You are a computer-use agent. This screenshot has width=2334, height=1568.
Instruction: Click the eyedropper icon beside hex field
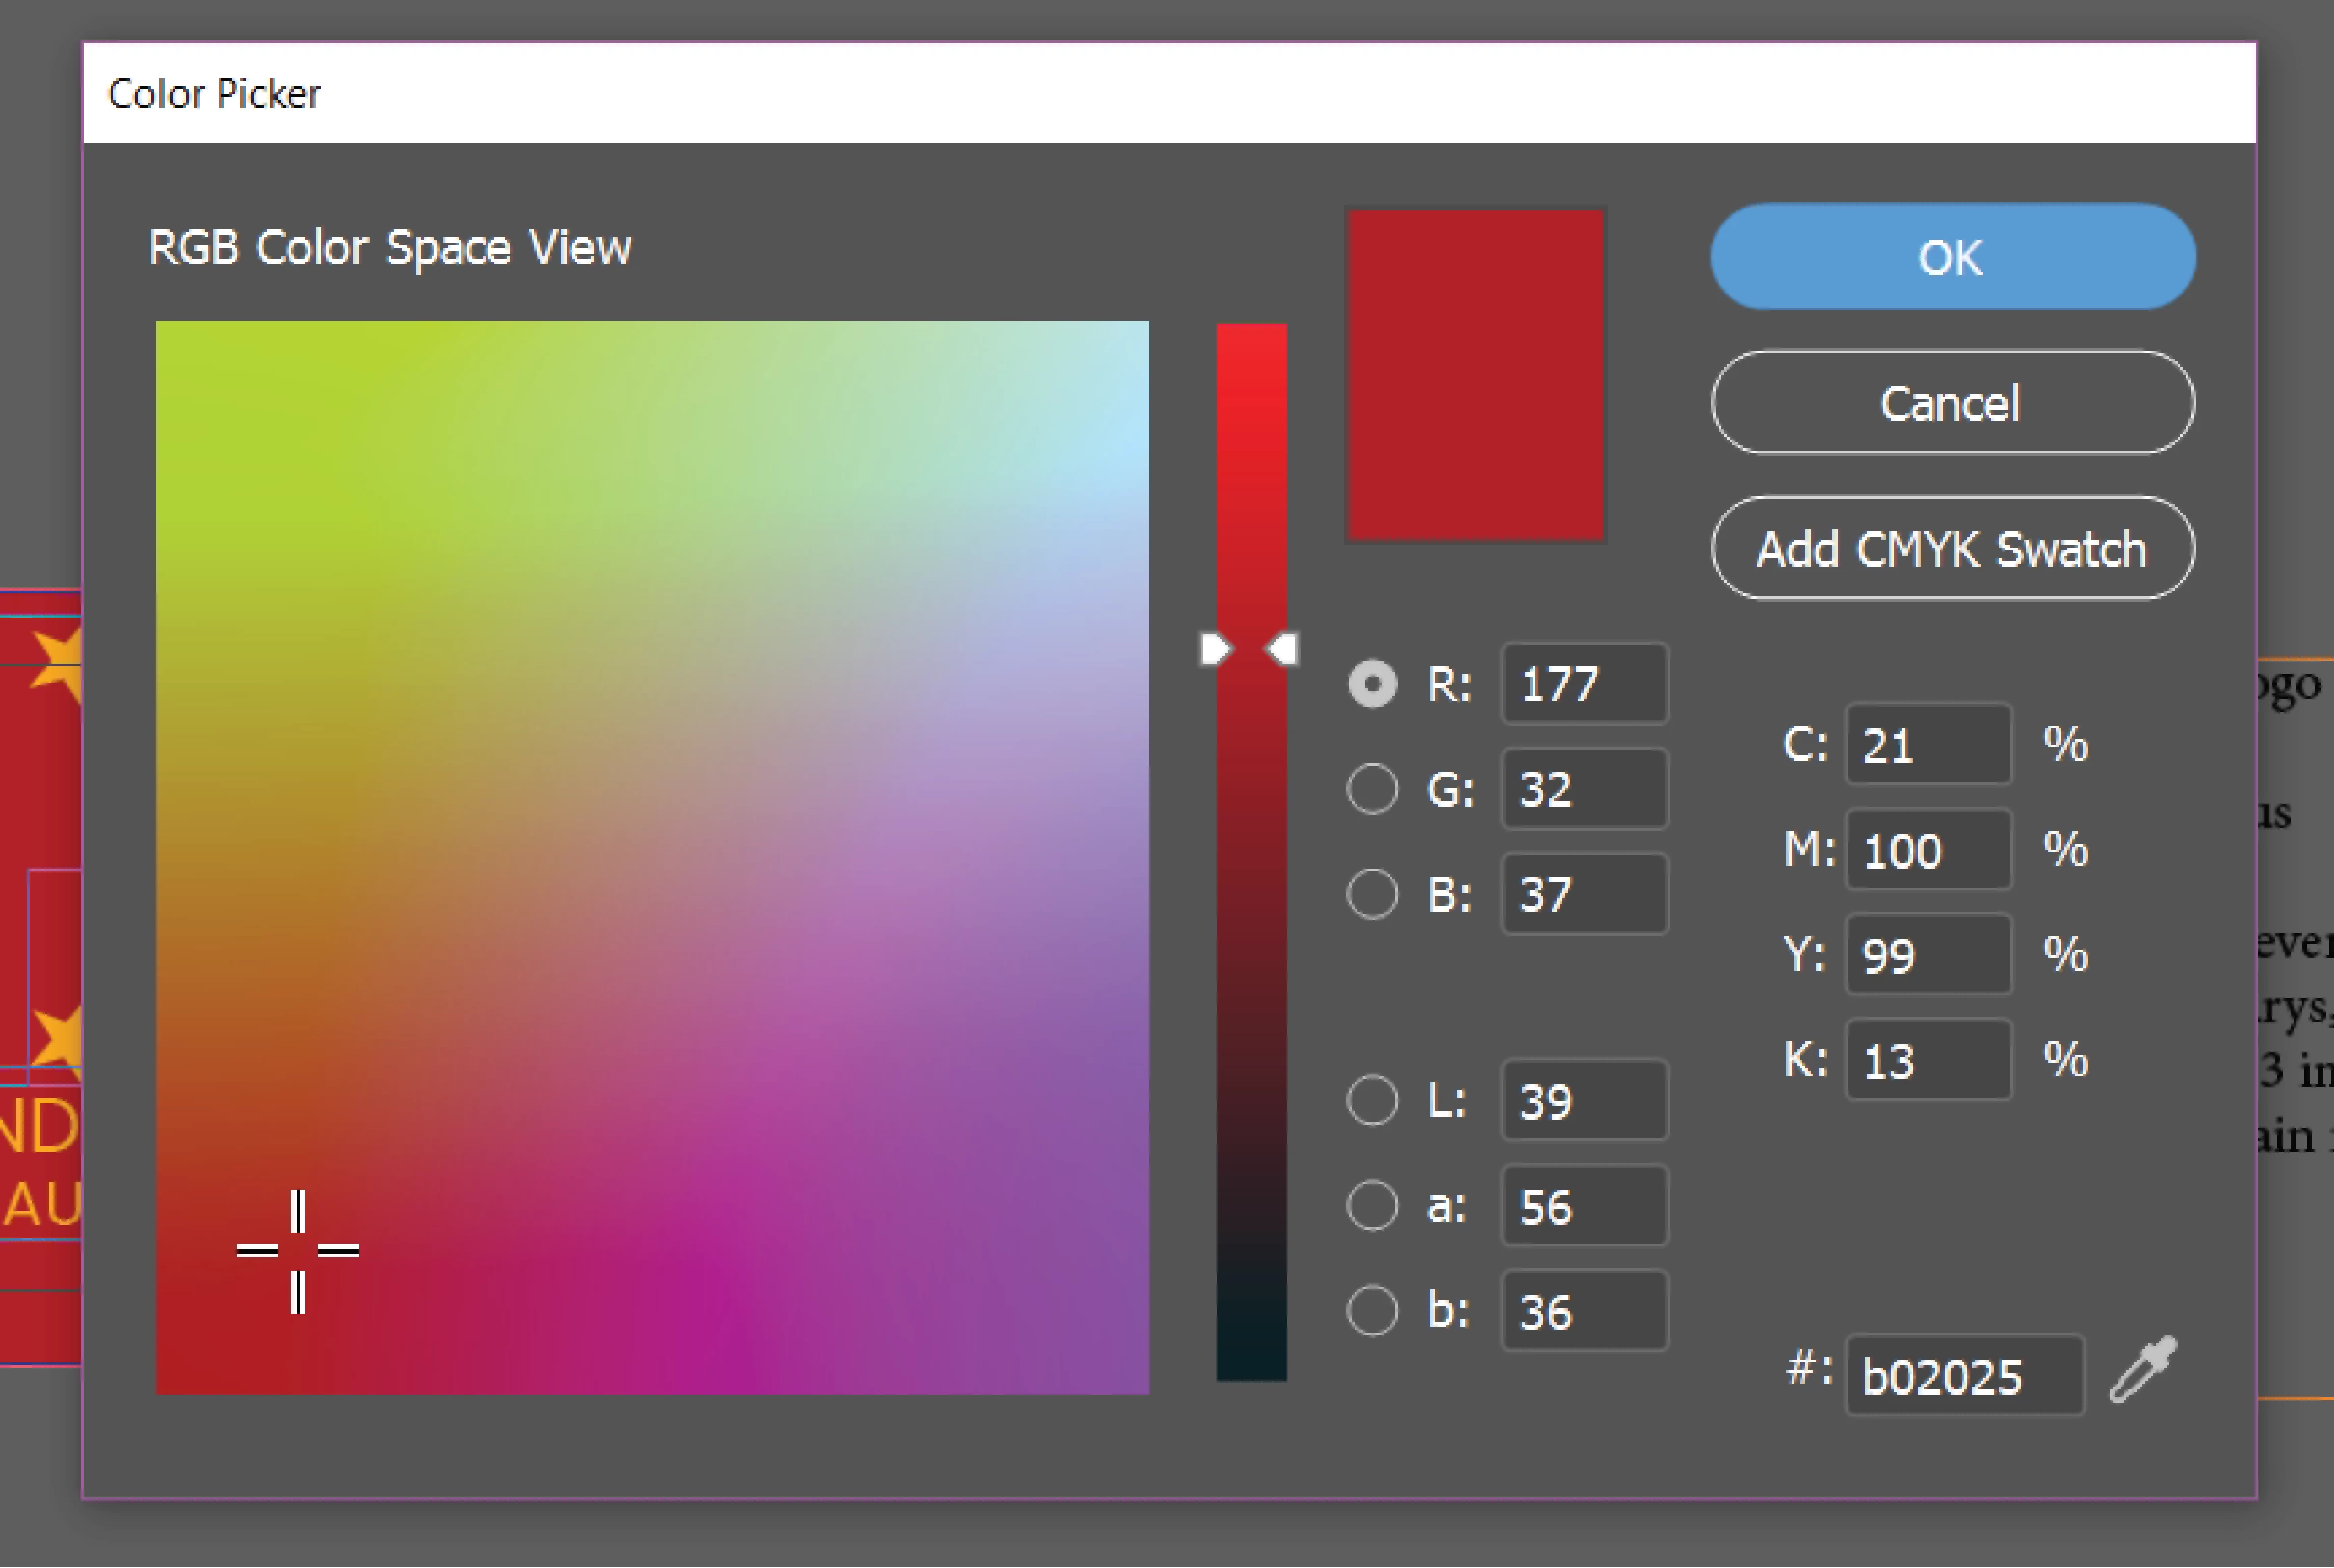(2142, 1370)
